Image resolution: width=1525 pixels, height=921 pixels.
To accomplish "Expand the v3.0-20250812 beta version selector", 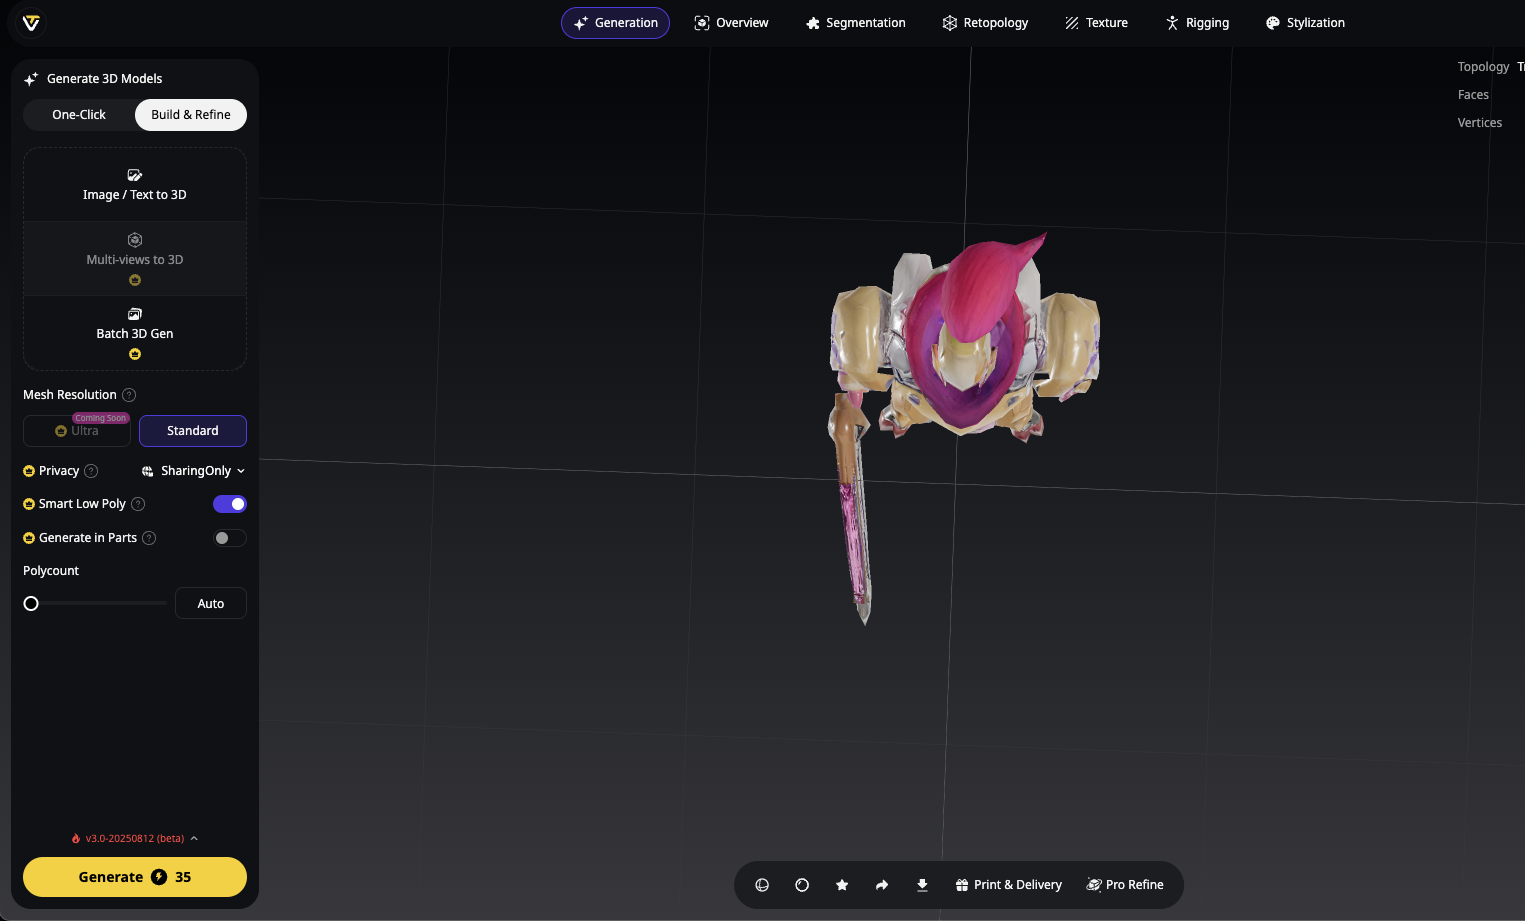I will coord(135,838).
